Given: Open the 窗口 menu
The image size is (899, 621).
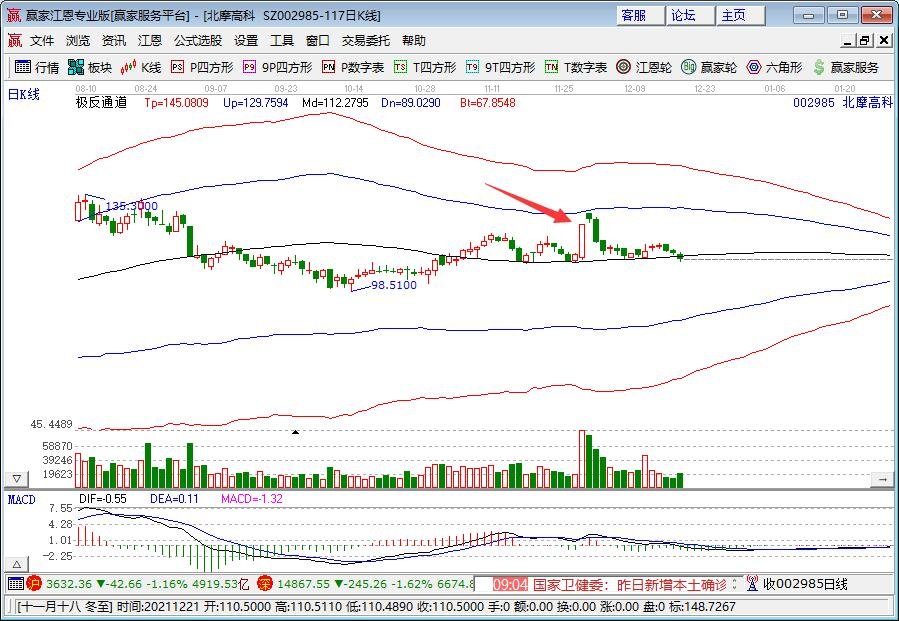Looking at the screenshot, I should (318, 41).
